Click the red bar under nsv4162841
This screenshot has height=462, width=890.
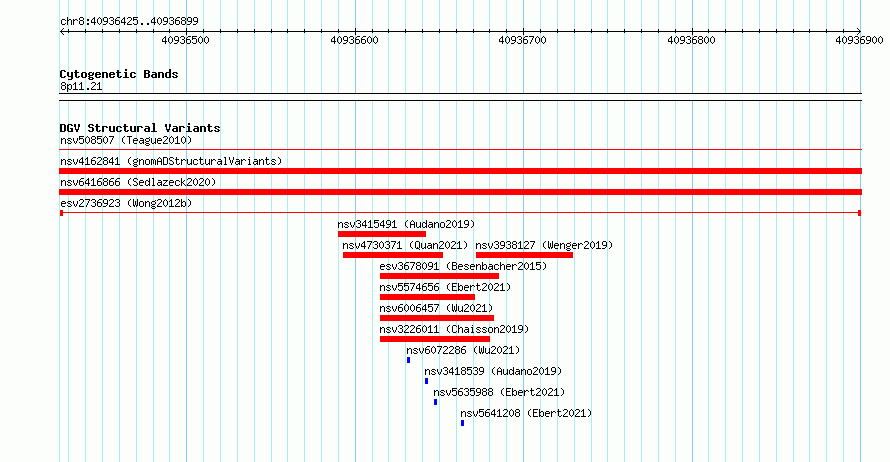pos(460,171)
